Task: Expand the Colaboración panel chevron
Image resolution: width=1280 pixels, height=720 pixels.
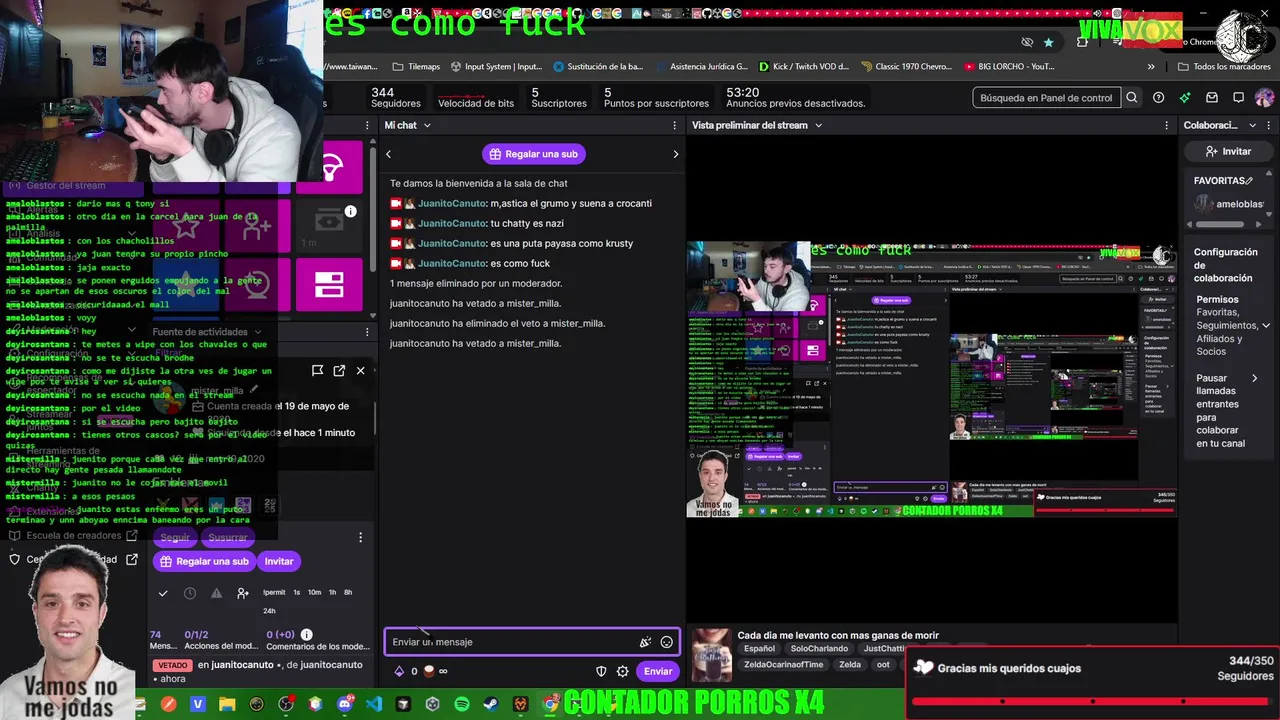Action: tap(1252, 125)
